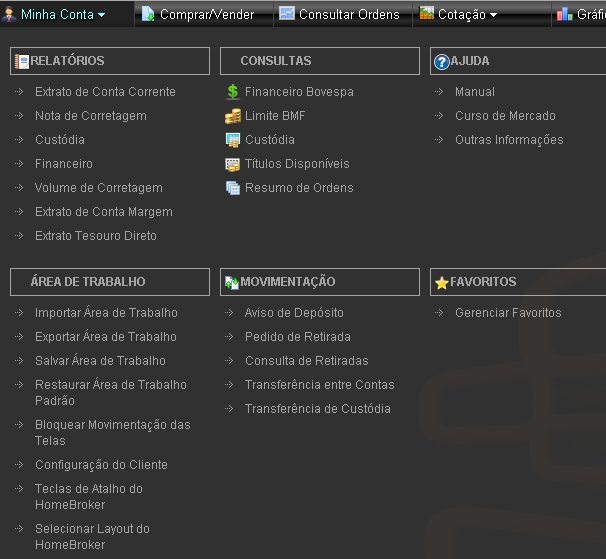Viewport: 606px width, 559px height.
Task: Click the green dollar icon for Financeiro Bovespa
Action: pyautogui.click(x=233, y=92)
